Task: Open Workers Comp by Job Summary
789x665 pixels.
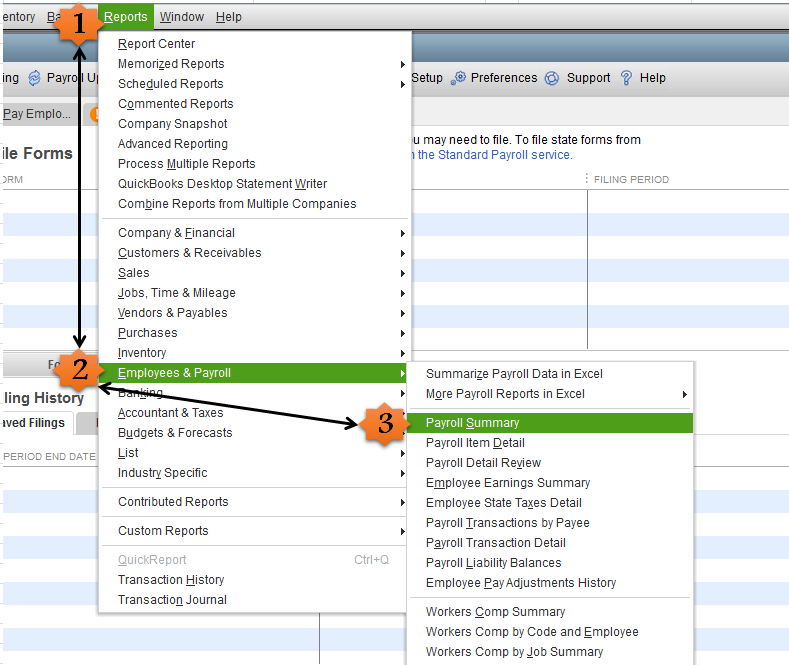Action: click(514, 652)
